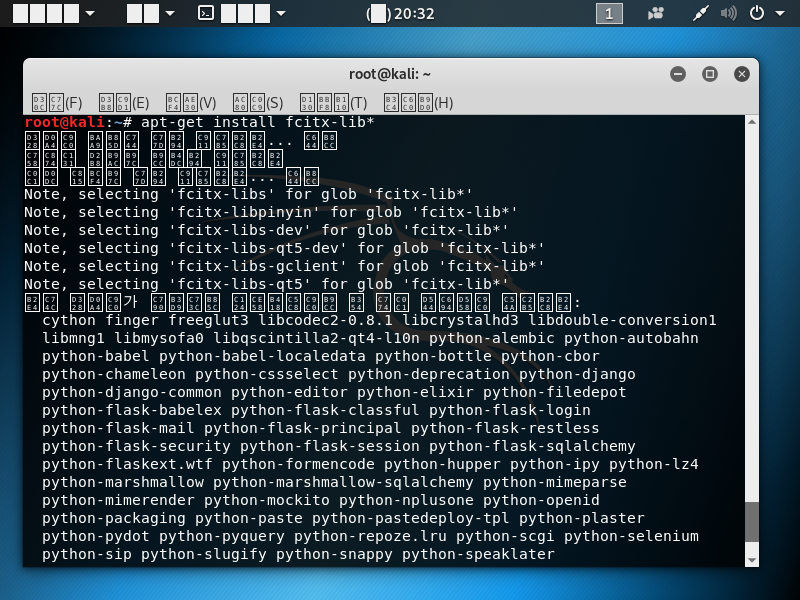Click the 'python-flaskext.wtf' package name

click(x=127, y=464)
